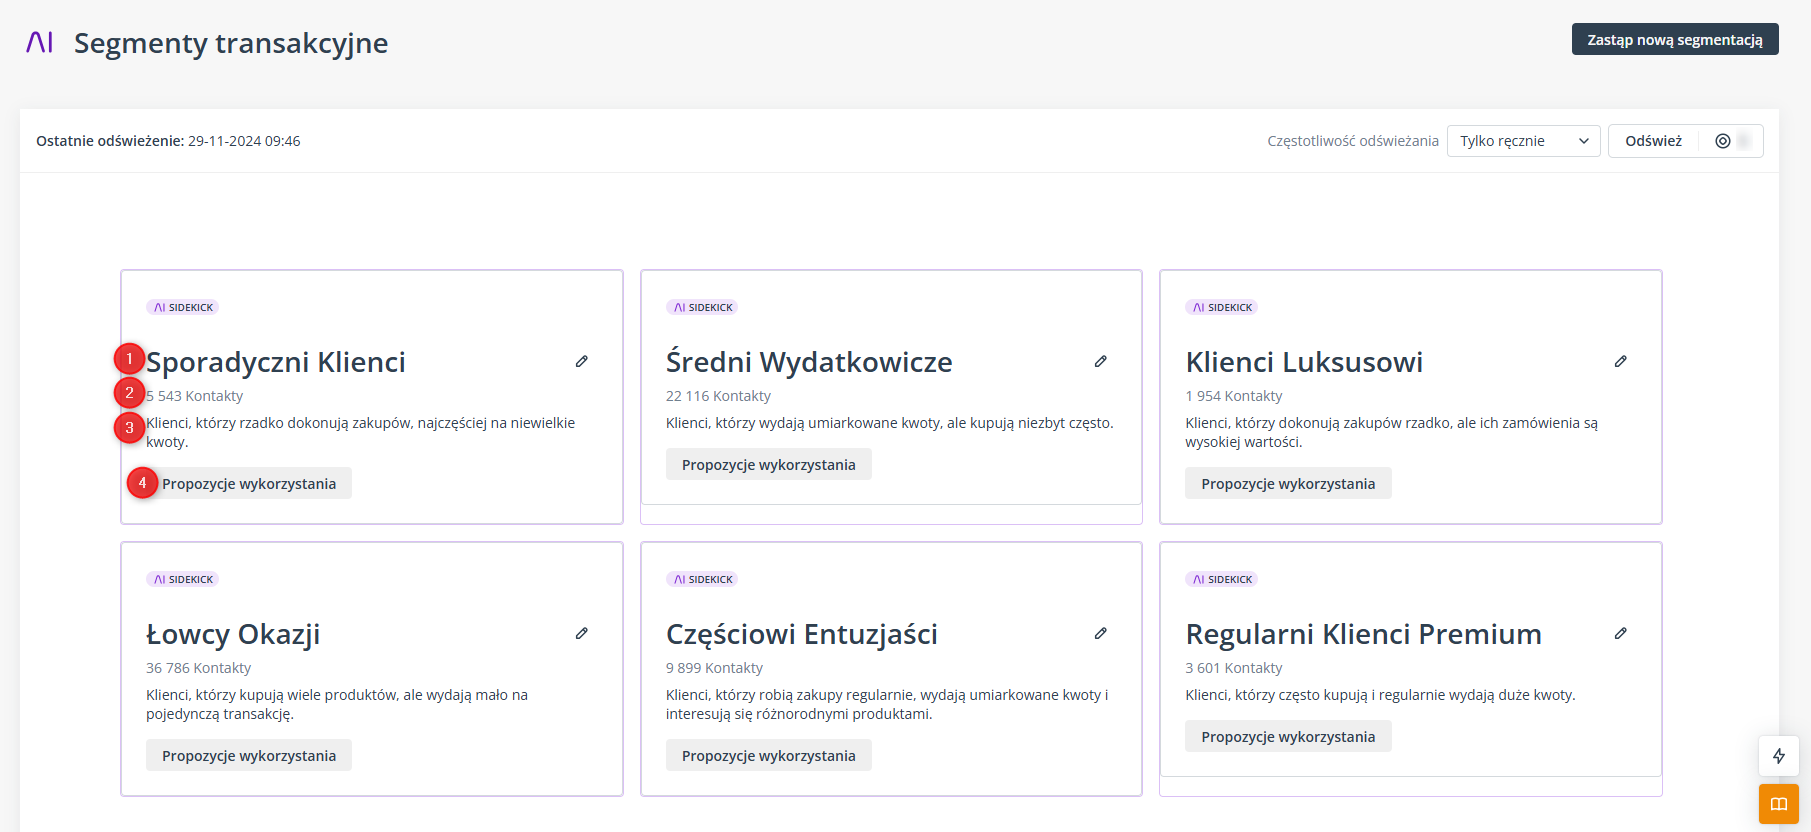Open Propozycje wykorzystania for Łowcy Okazji
This screenshot has height=832, width=1811.
pyautogui.click(x=249, y=756)
